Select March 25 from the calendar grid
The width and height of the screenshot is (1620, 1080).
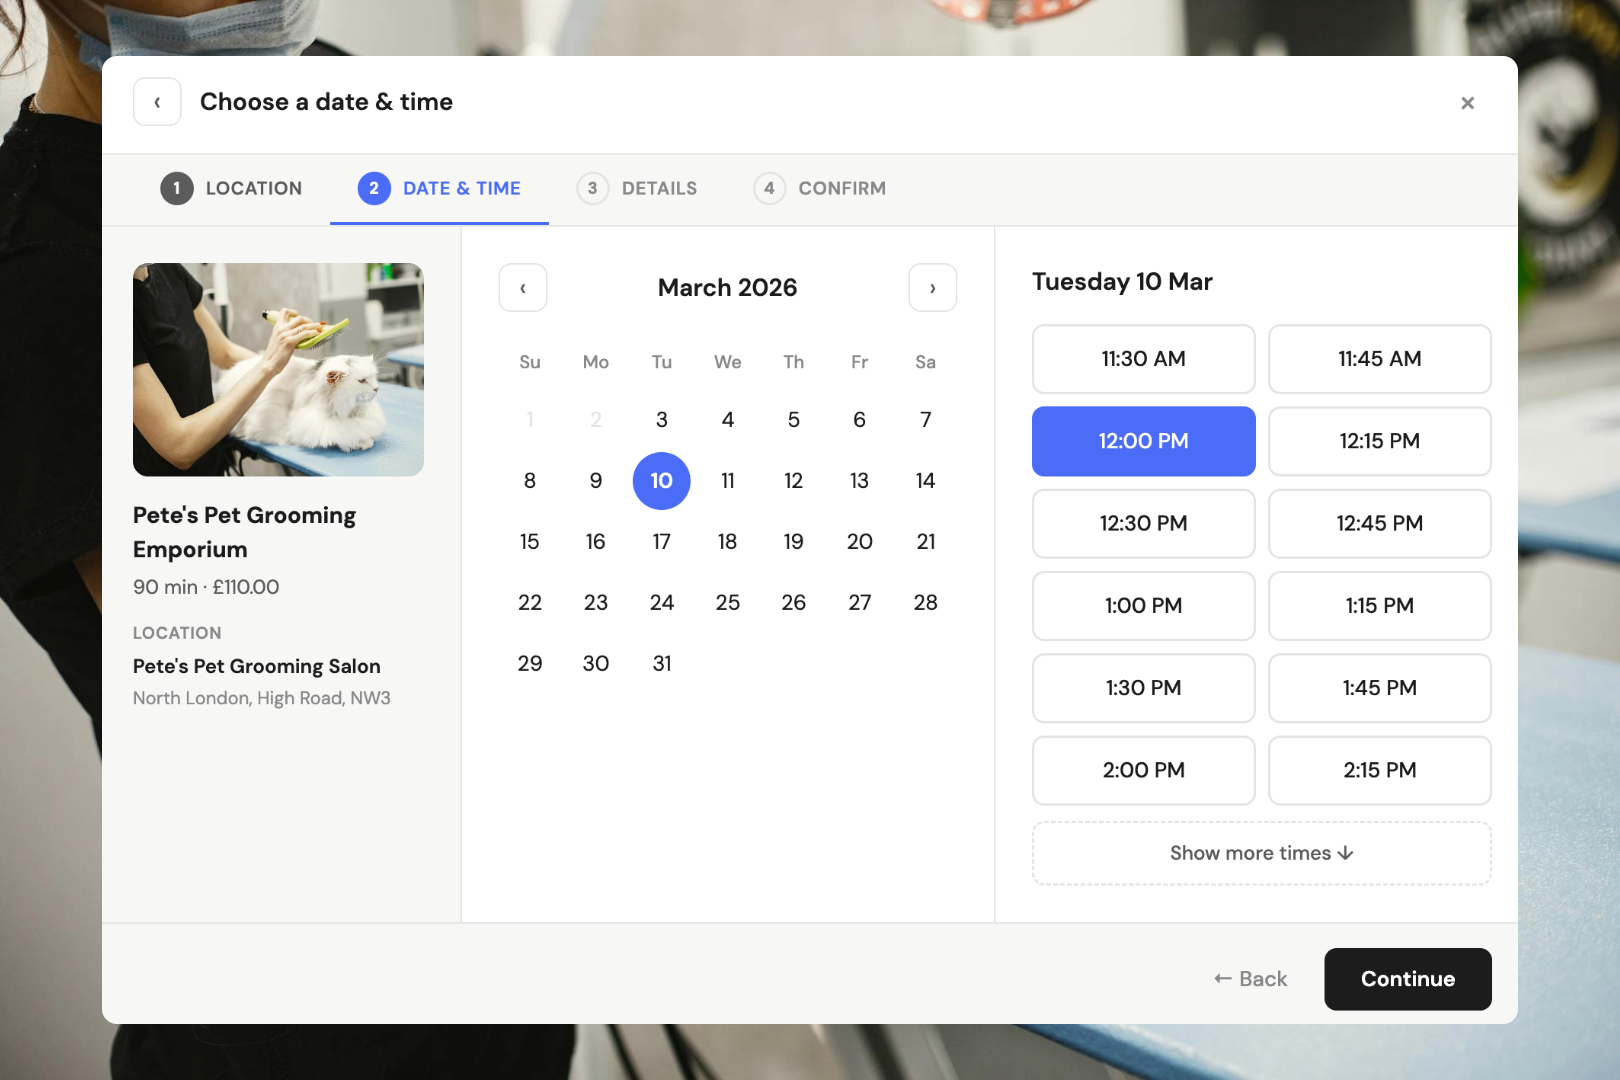(x=727, y=602)
